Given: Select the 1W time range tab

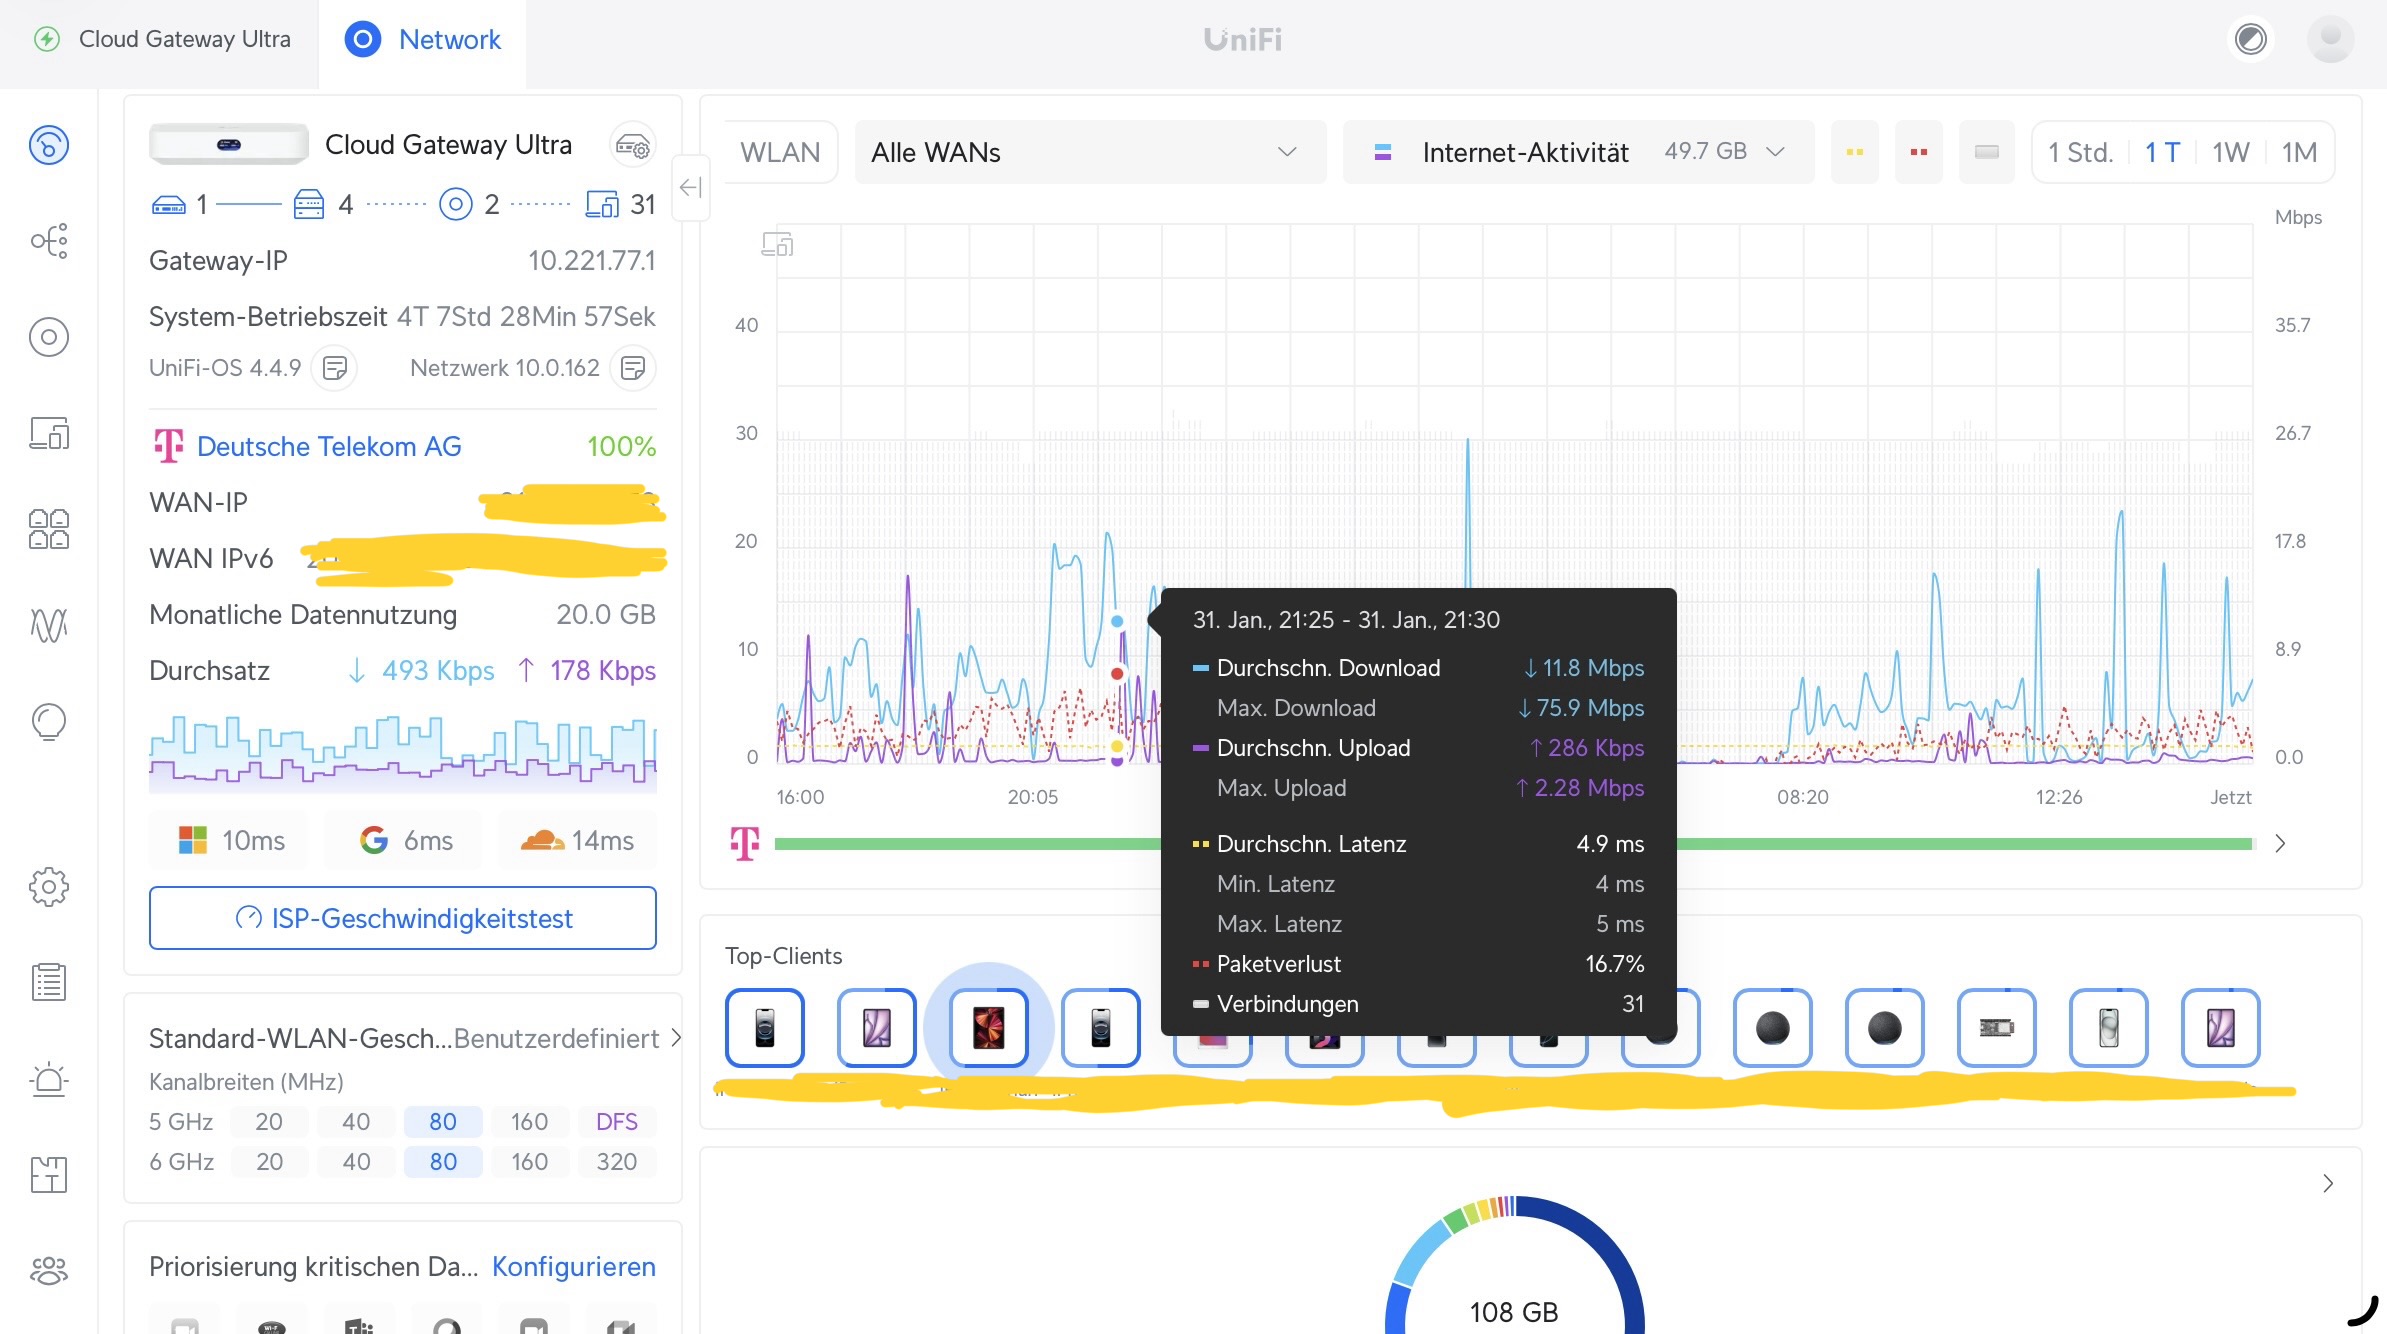Looking at the screenshot, I should [2230, 152].
